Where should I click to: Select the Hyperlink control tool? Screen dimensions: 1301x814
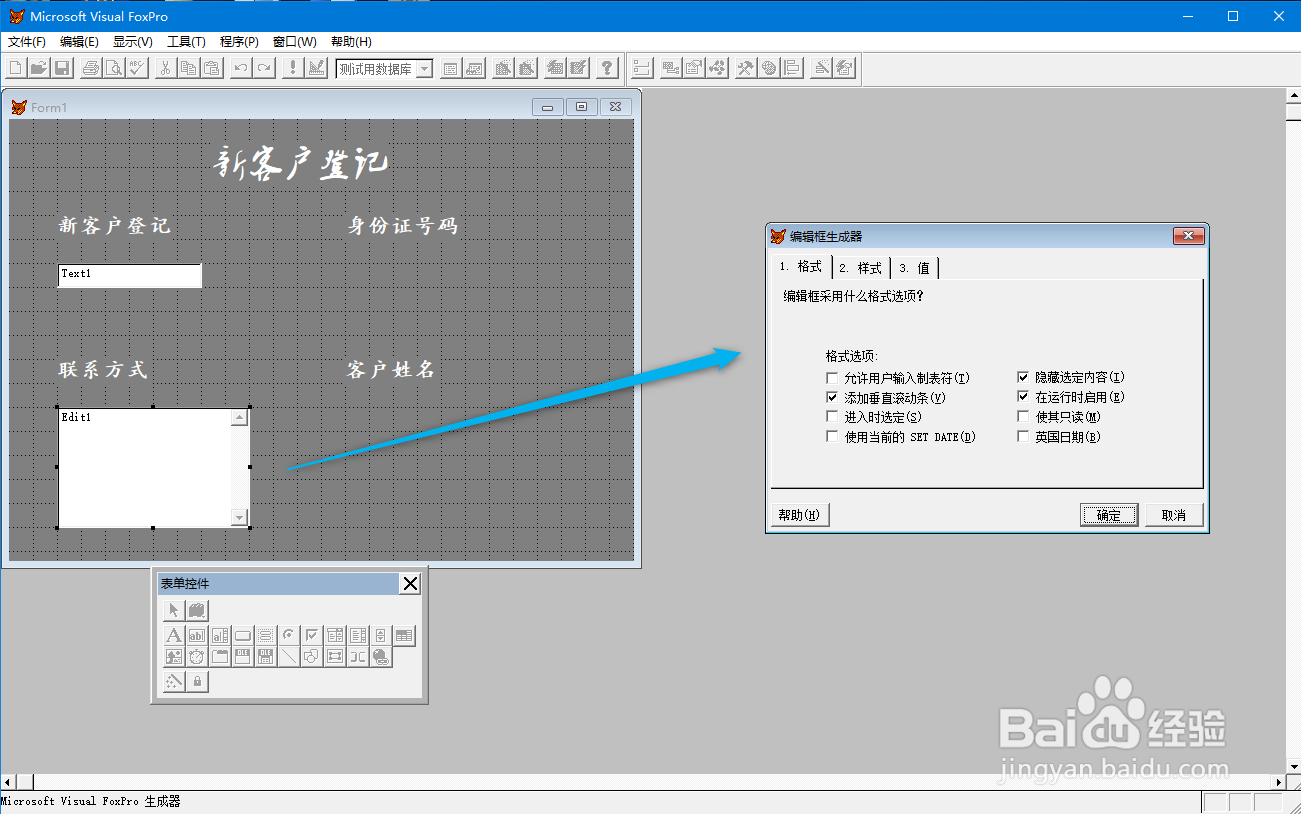click(381, 657)
